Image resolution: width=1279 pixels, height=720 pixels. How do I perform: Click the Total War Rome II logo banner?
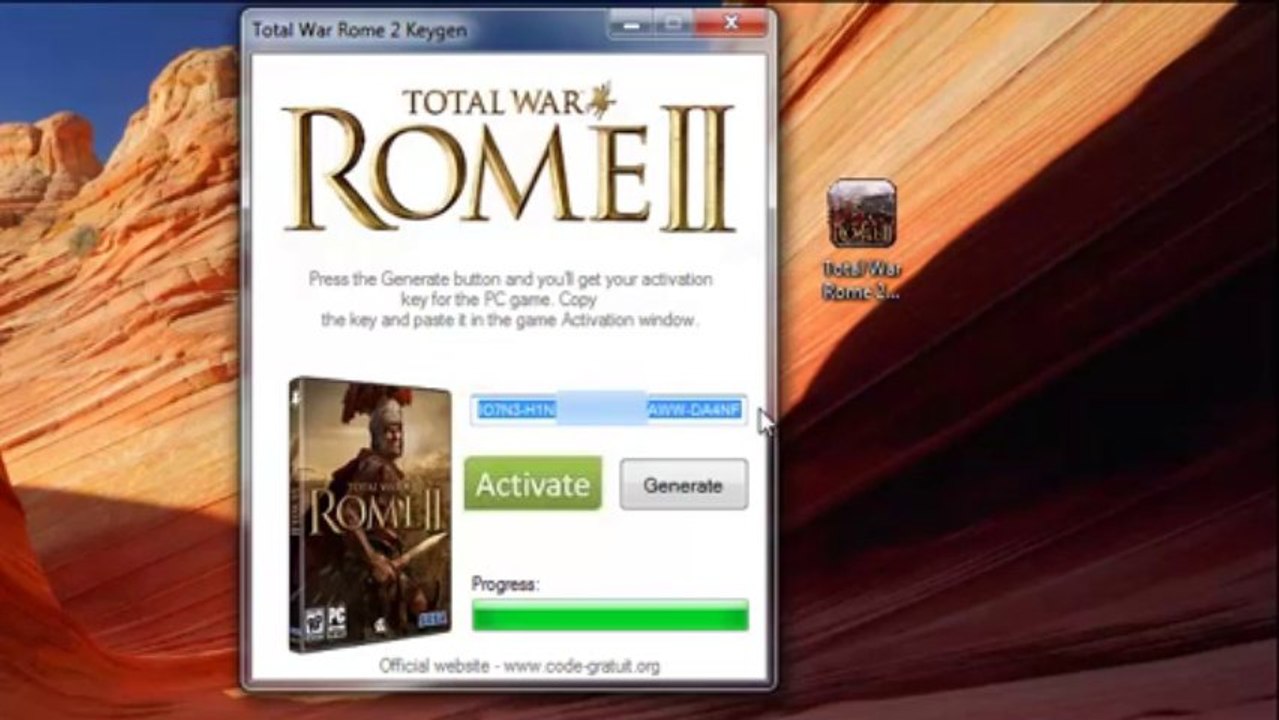point(509,157)
